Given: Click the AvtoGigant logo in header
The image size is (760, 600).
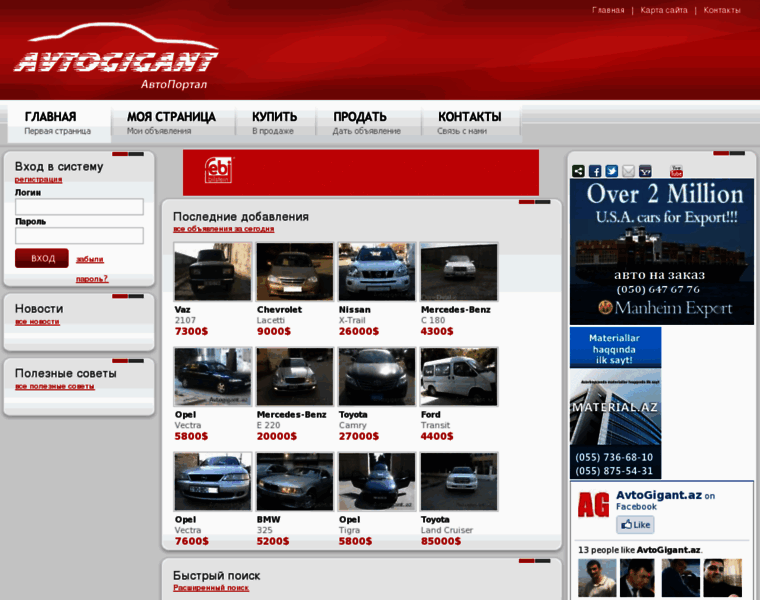Looking at the screenshot, I should click(x=116, y=56).
